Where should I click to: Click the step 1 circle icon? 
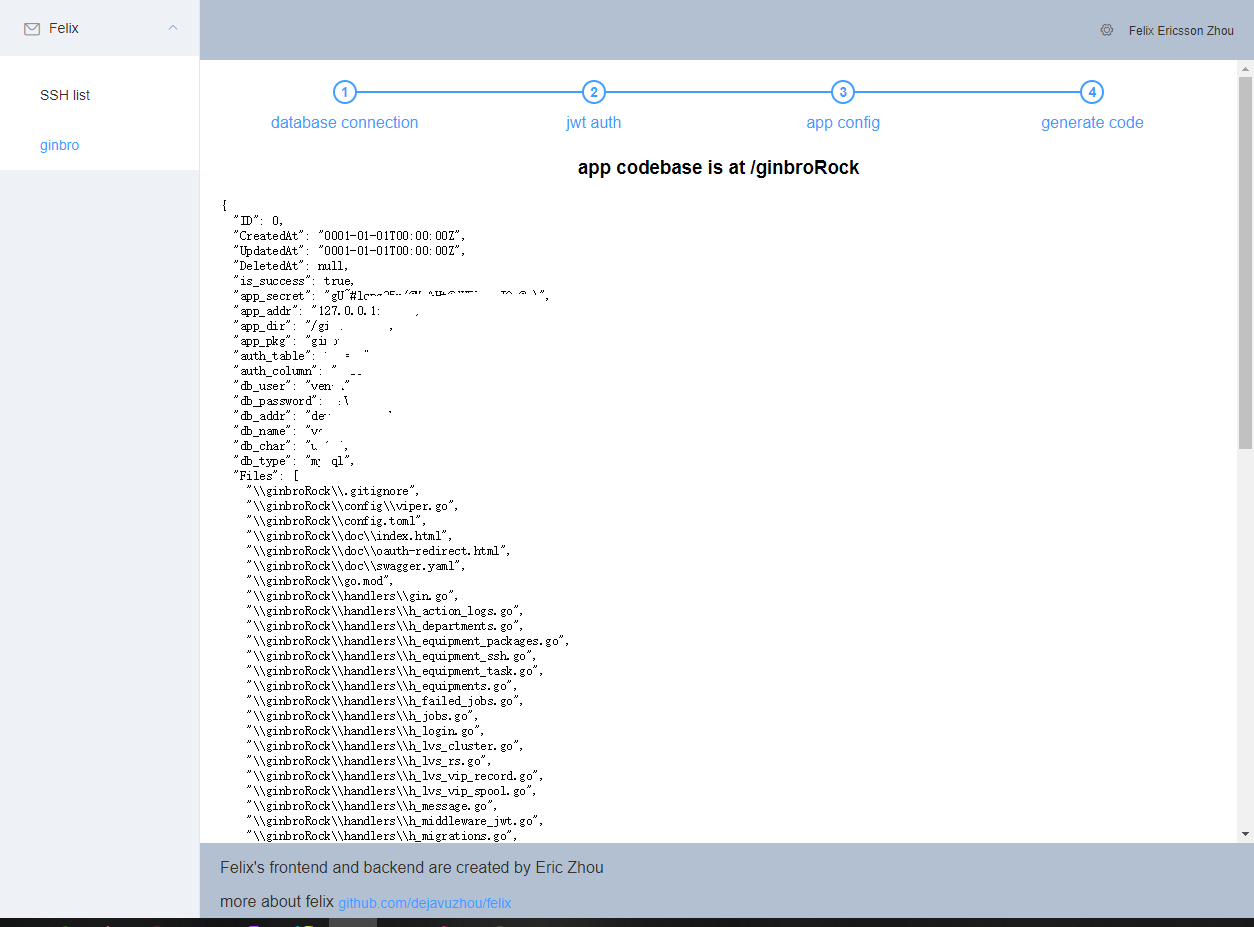tap(344, 92)
